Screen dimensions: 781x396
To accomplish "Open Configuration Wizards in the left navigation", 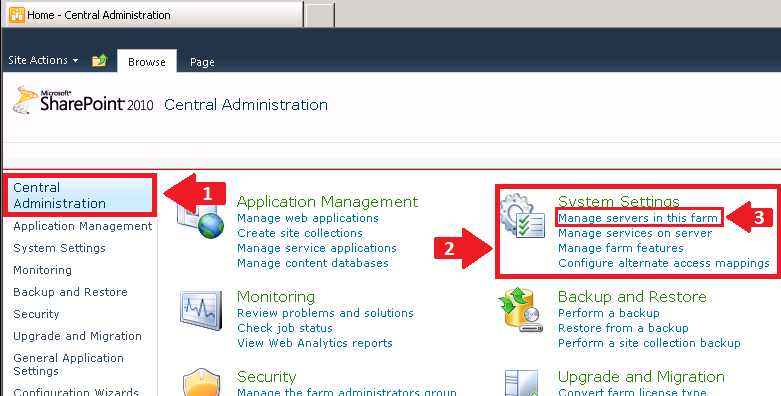I will [76, 392].
